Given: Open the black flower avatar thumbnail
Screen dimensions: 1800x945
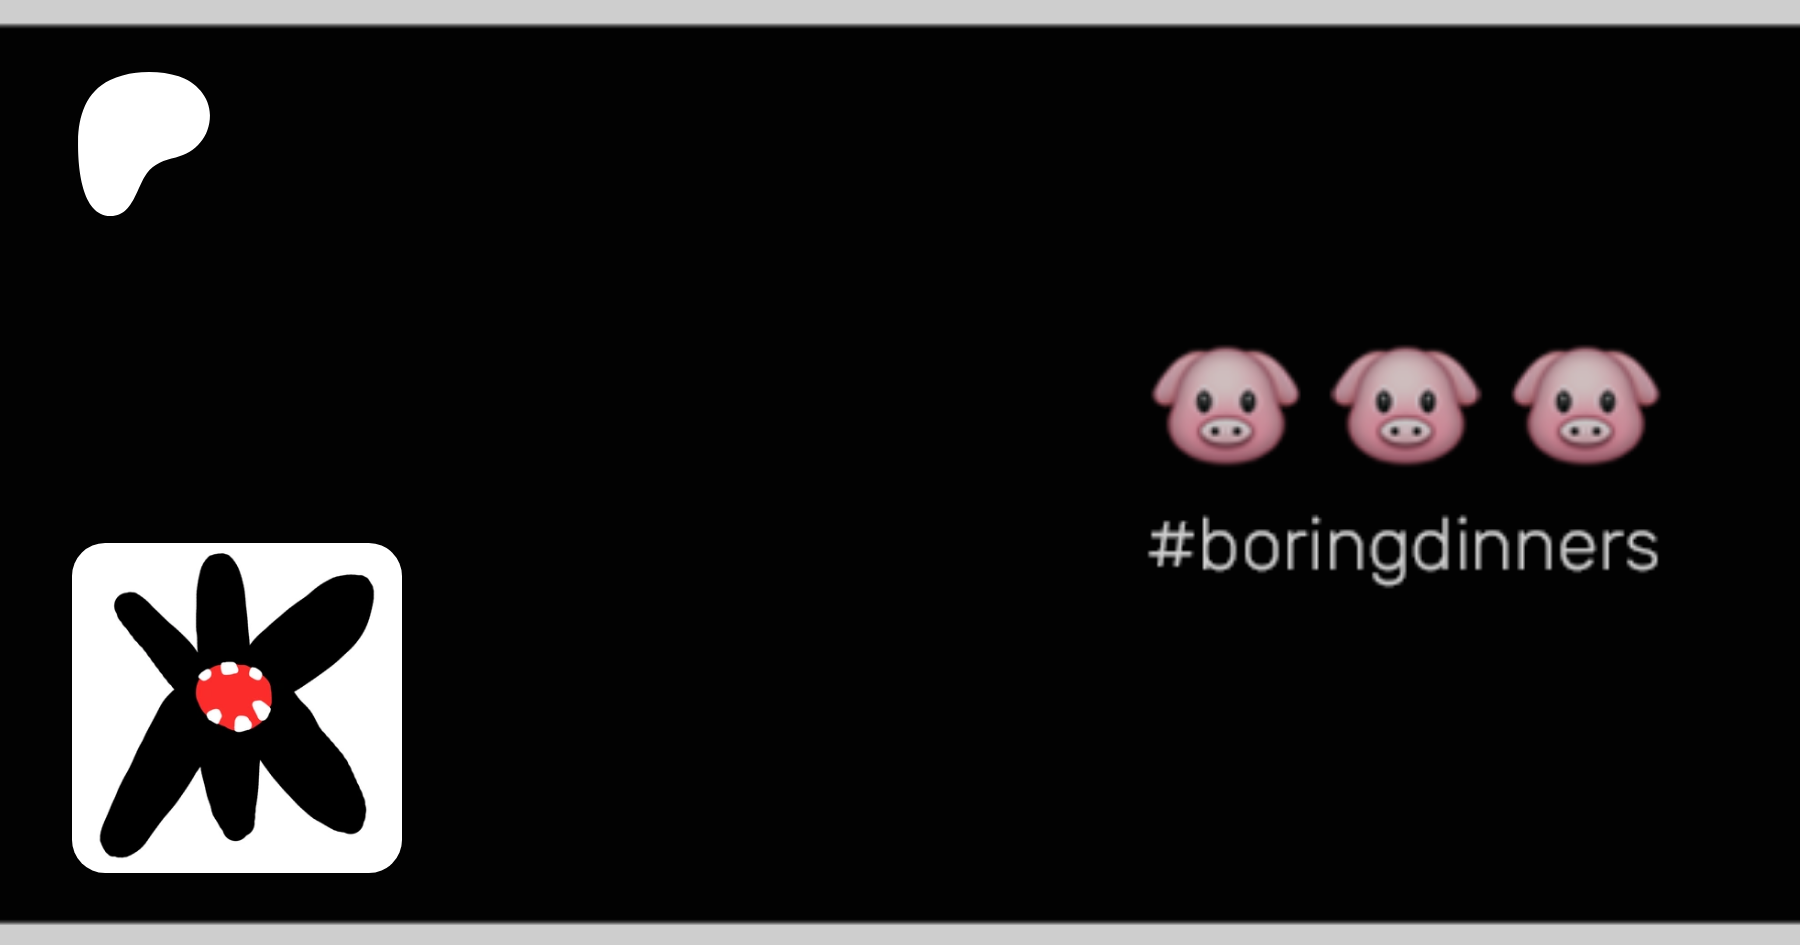Looking at the screenshot, I should [237, 708].
